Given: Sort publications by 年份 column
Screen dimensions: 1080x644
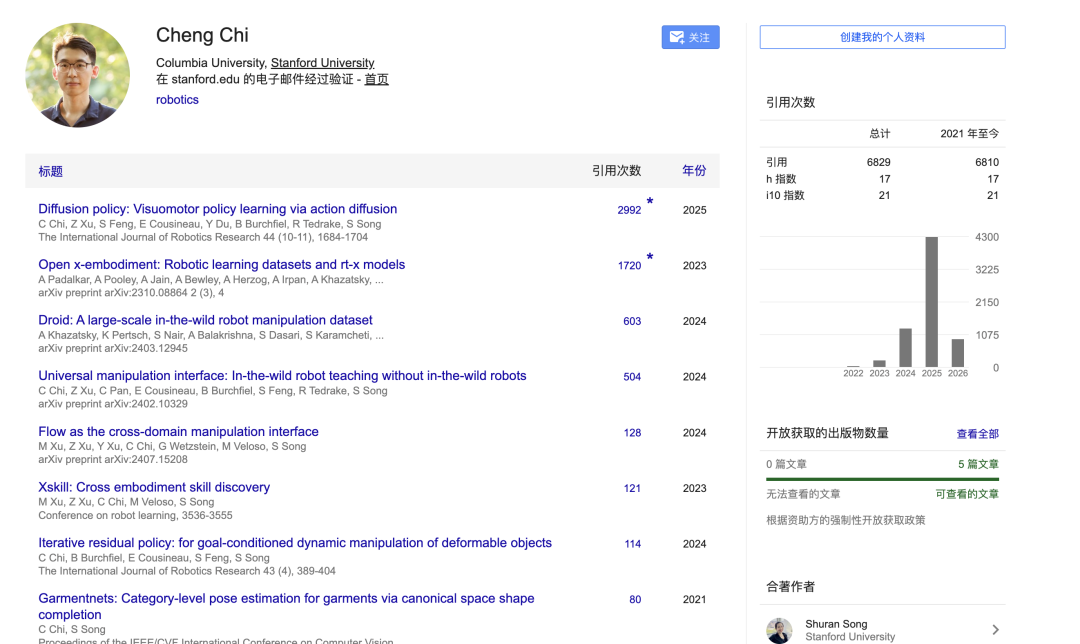Looking at the screenshot, I should coord(694,171).
